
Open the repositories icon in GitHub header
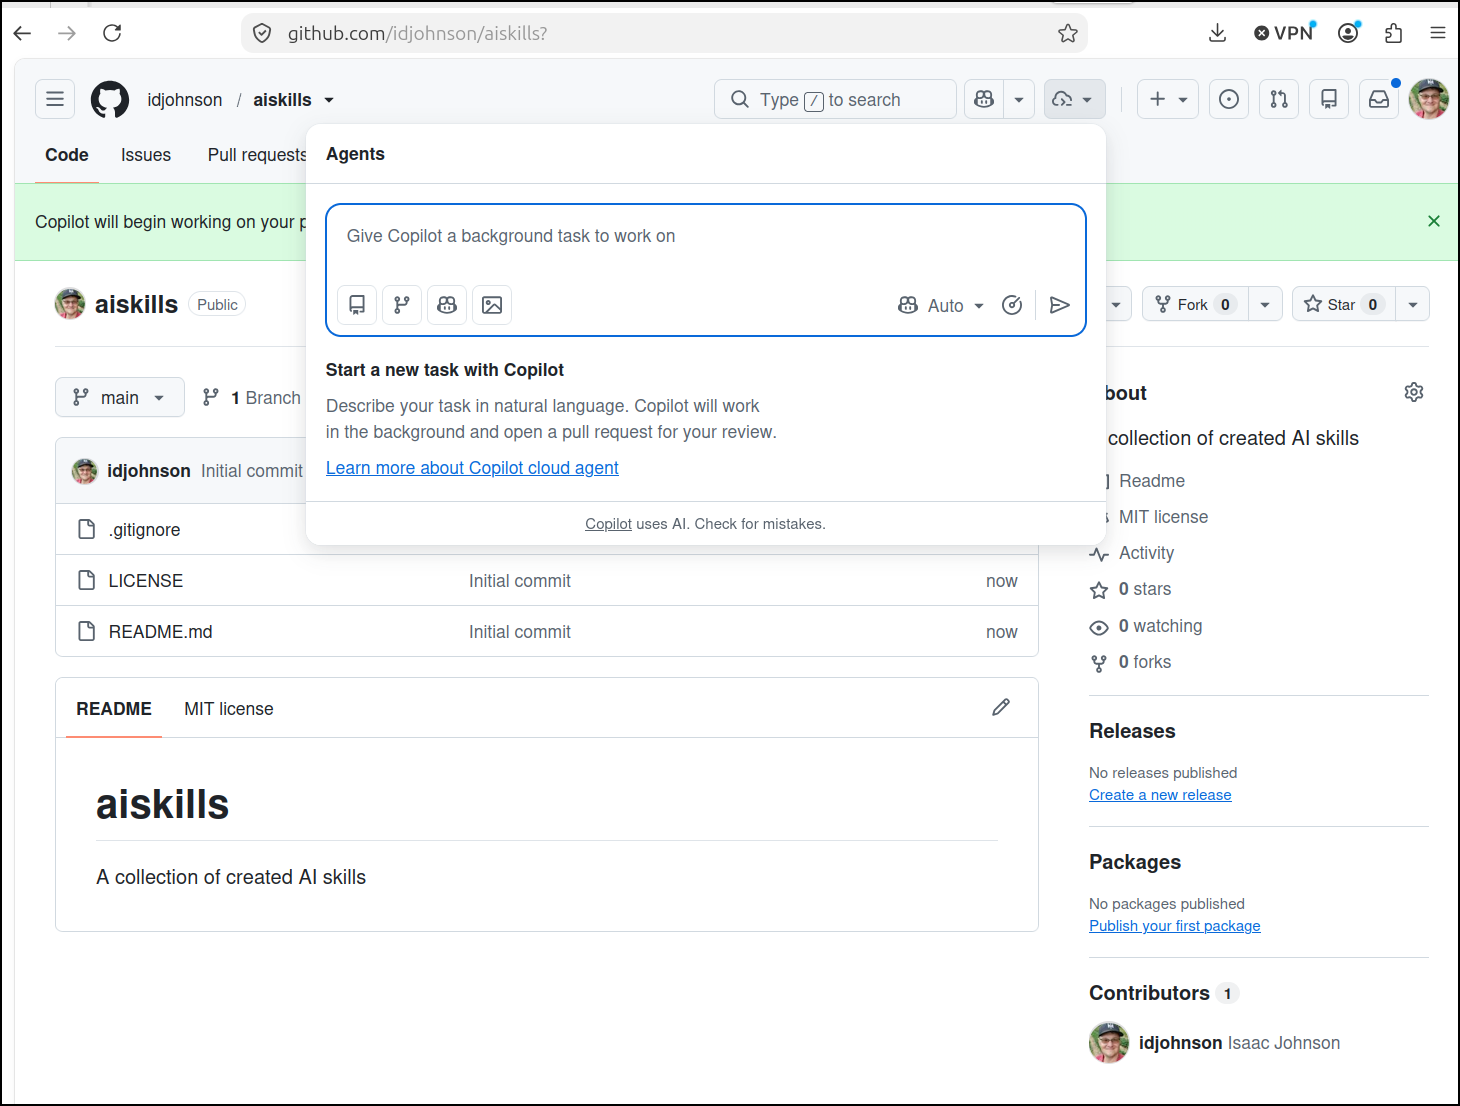click(1329, 99)
